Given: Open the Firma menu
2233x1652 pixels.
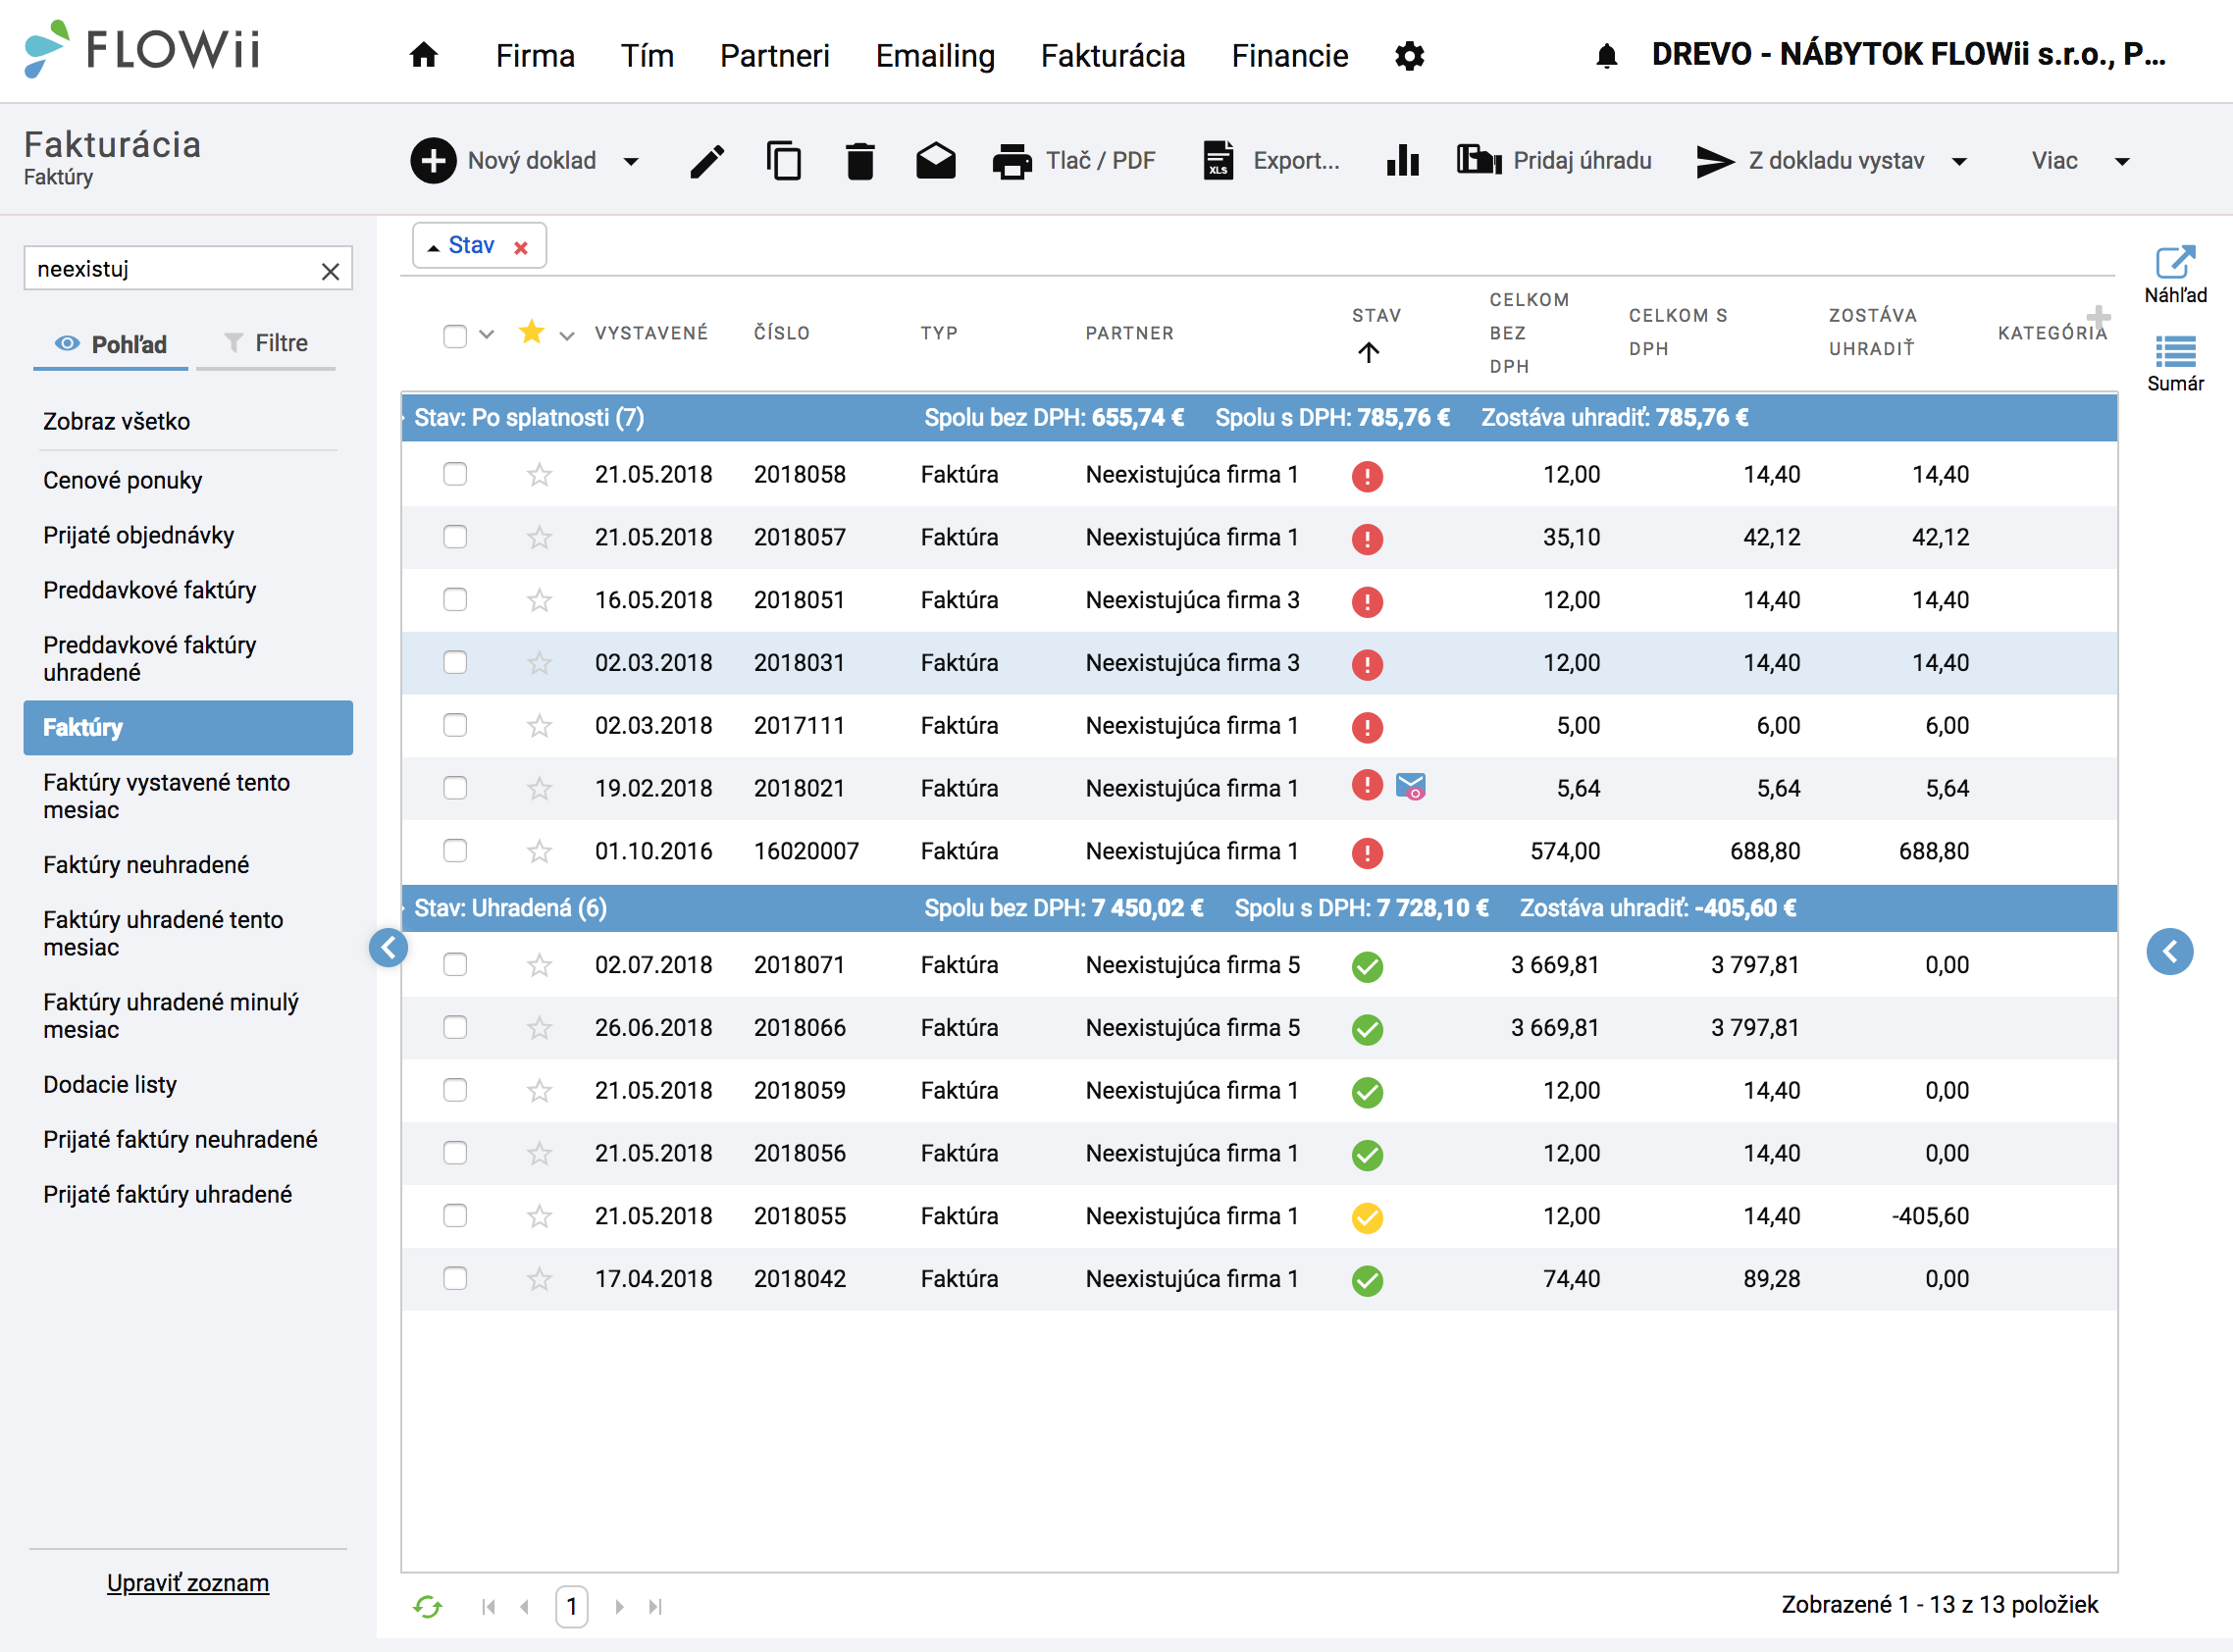Looking at the screenshot, I should click(535, 56).
